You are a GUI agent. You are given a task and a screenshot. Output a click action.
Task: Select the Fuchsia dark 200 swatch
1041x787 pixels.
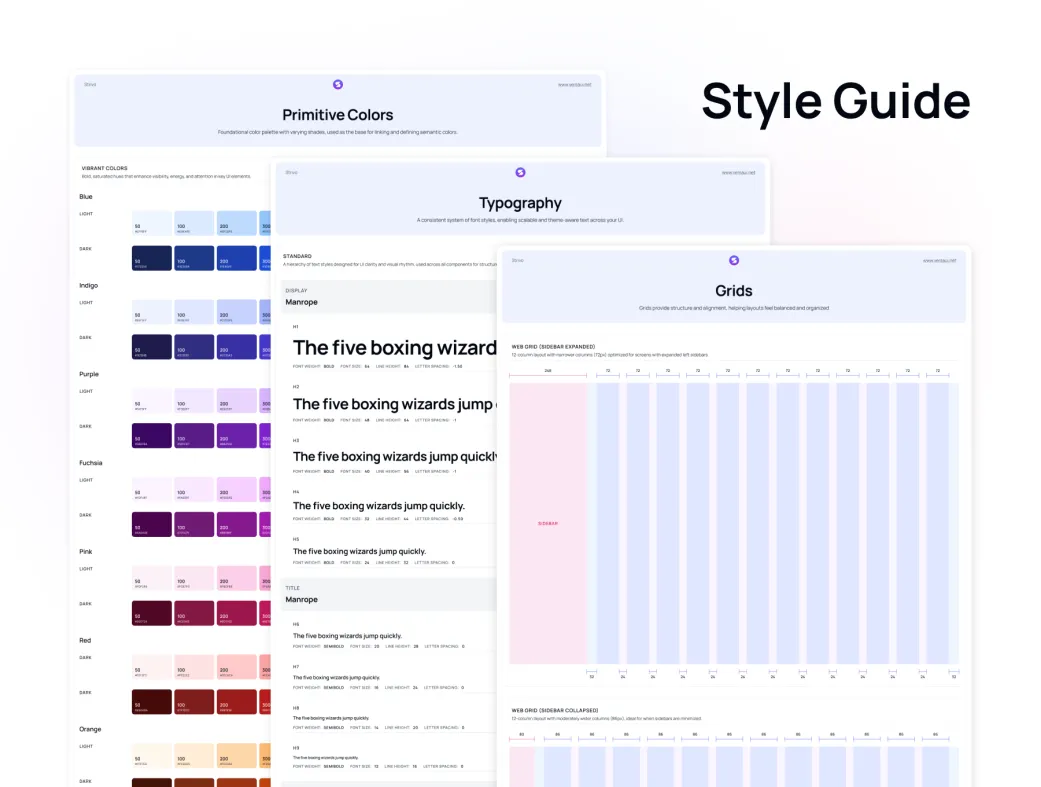pyautogui.click(x=237, y=524)
